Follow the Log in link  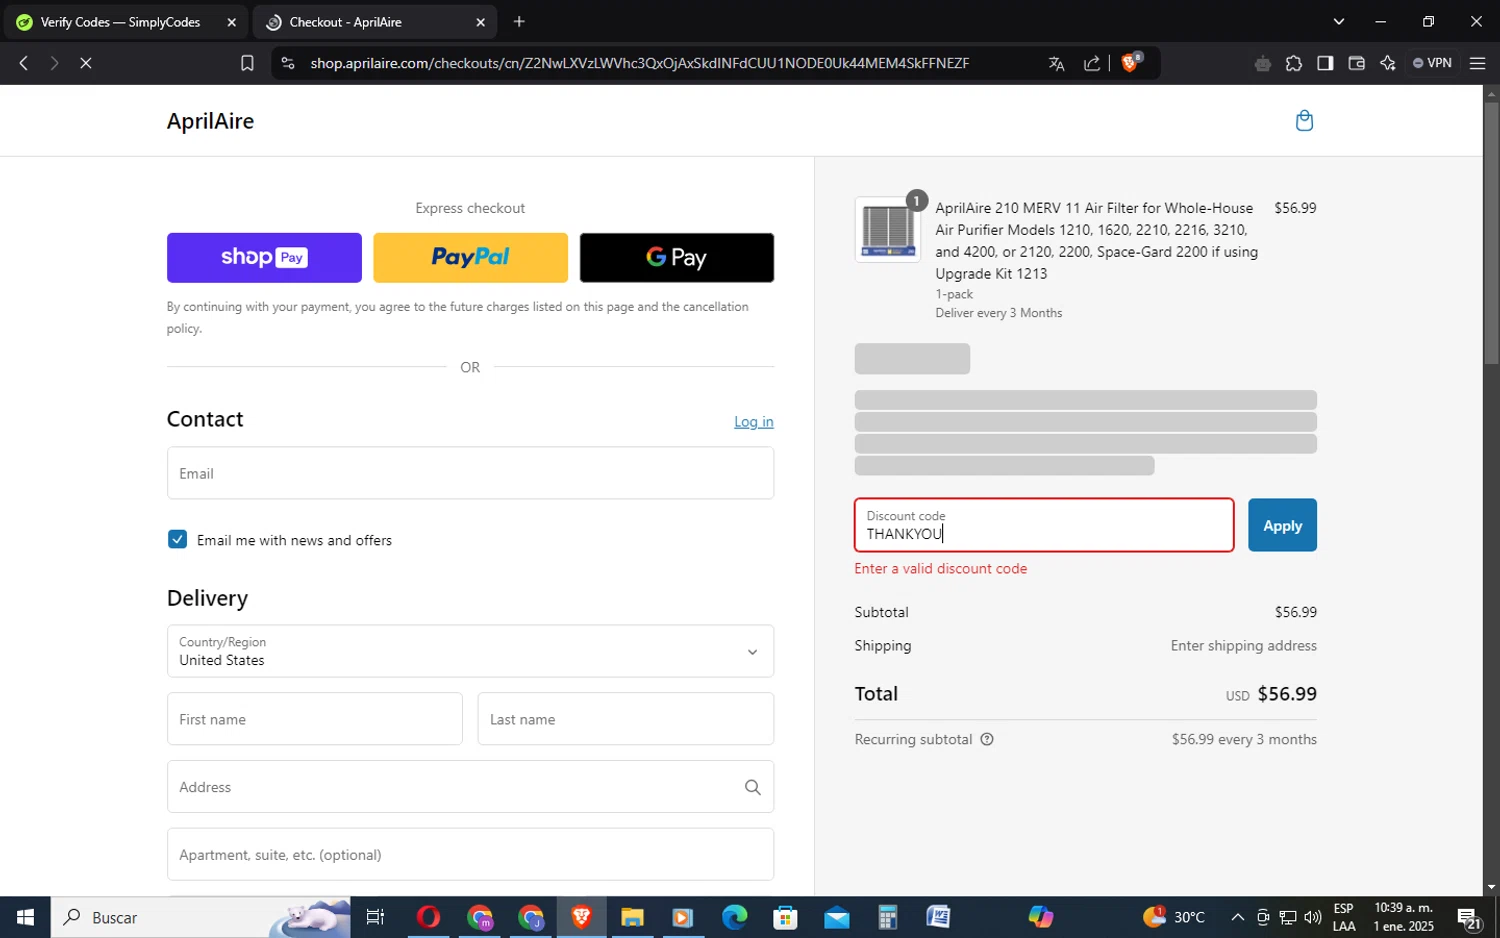pyautogui.click(x=754, y=422)
